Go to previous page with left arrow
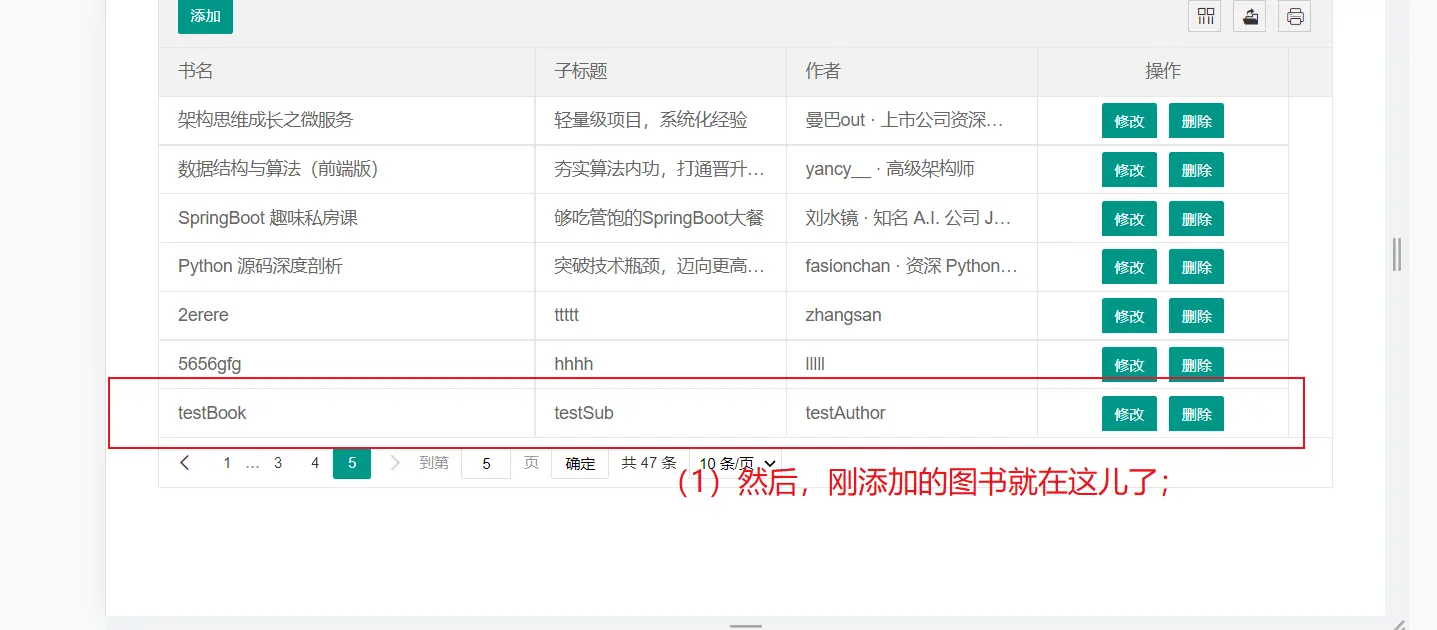 pos(185,463)
